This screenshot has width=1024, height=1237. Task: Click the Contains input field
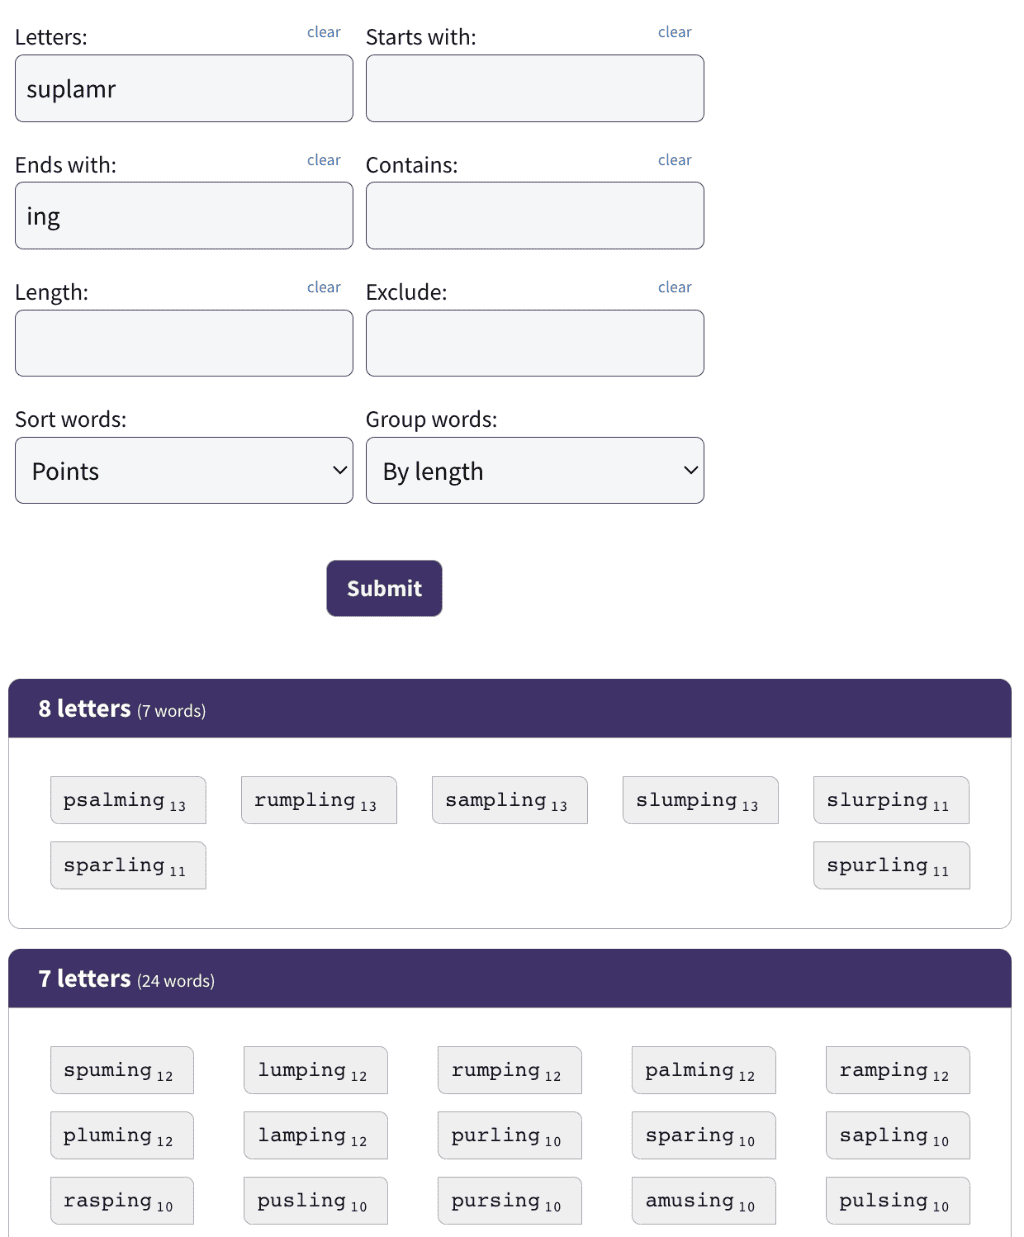point(535,216)
